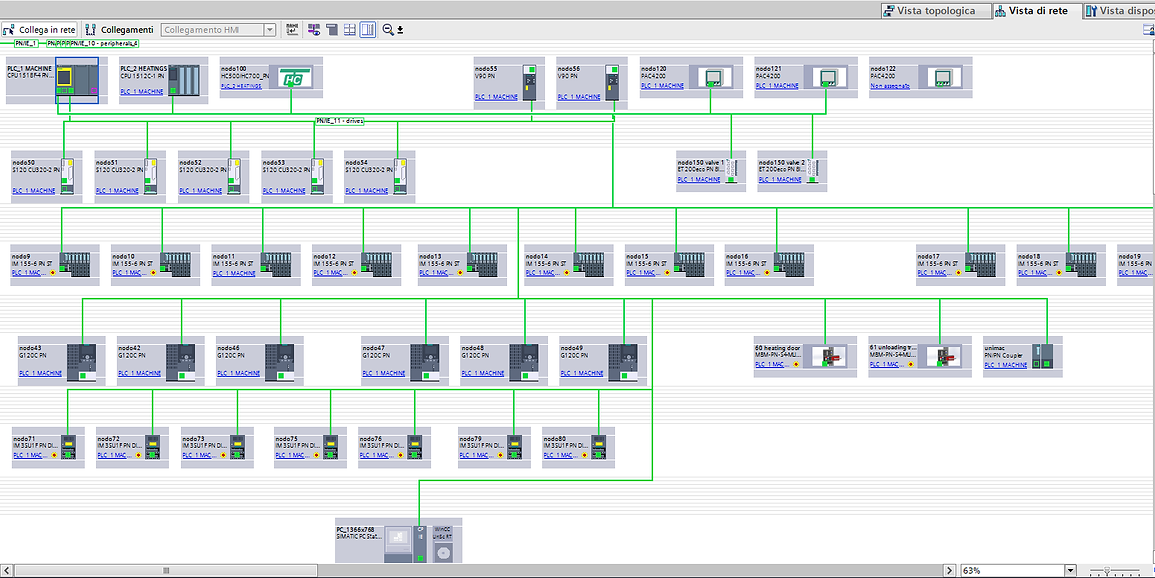Select the nodo52 S120 CU320-2 icon
This screenshot has width=1155, height=578.
[x=234, y=177]
